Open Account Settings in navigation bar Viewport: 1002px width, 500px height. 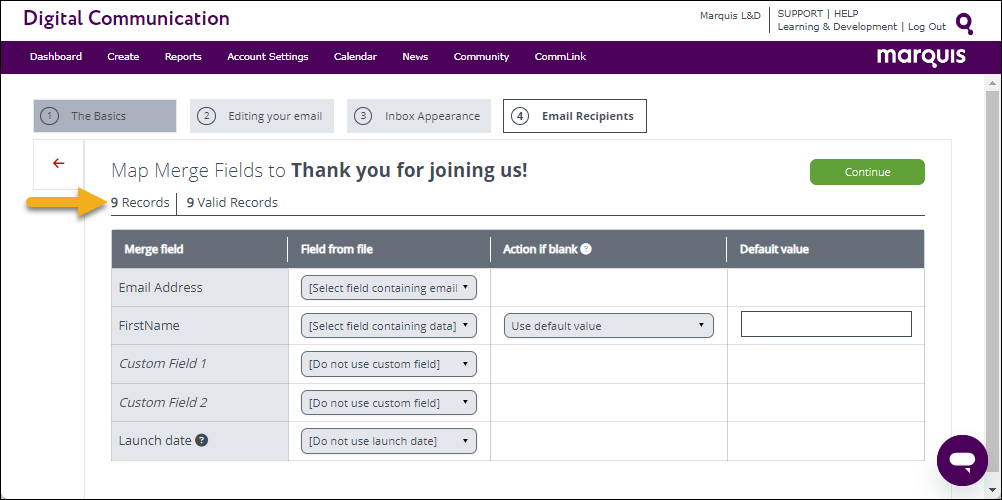point(267,57)
